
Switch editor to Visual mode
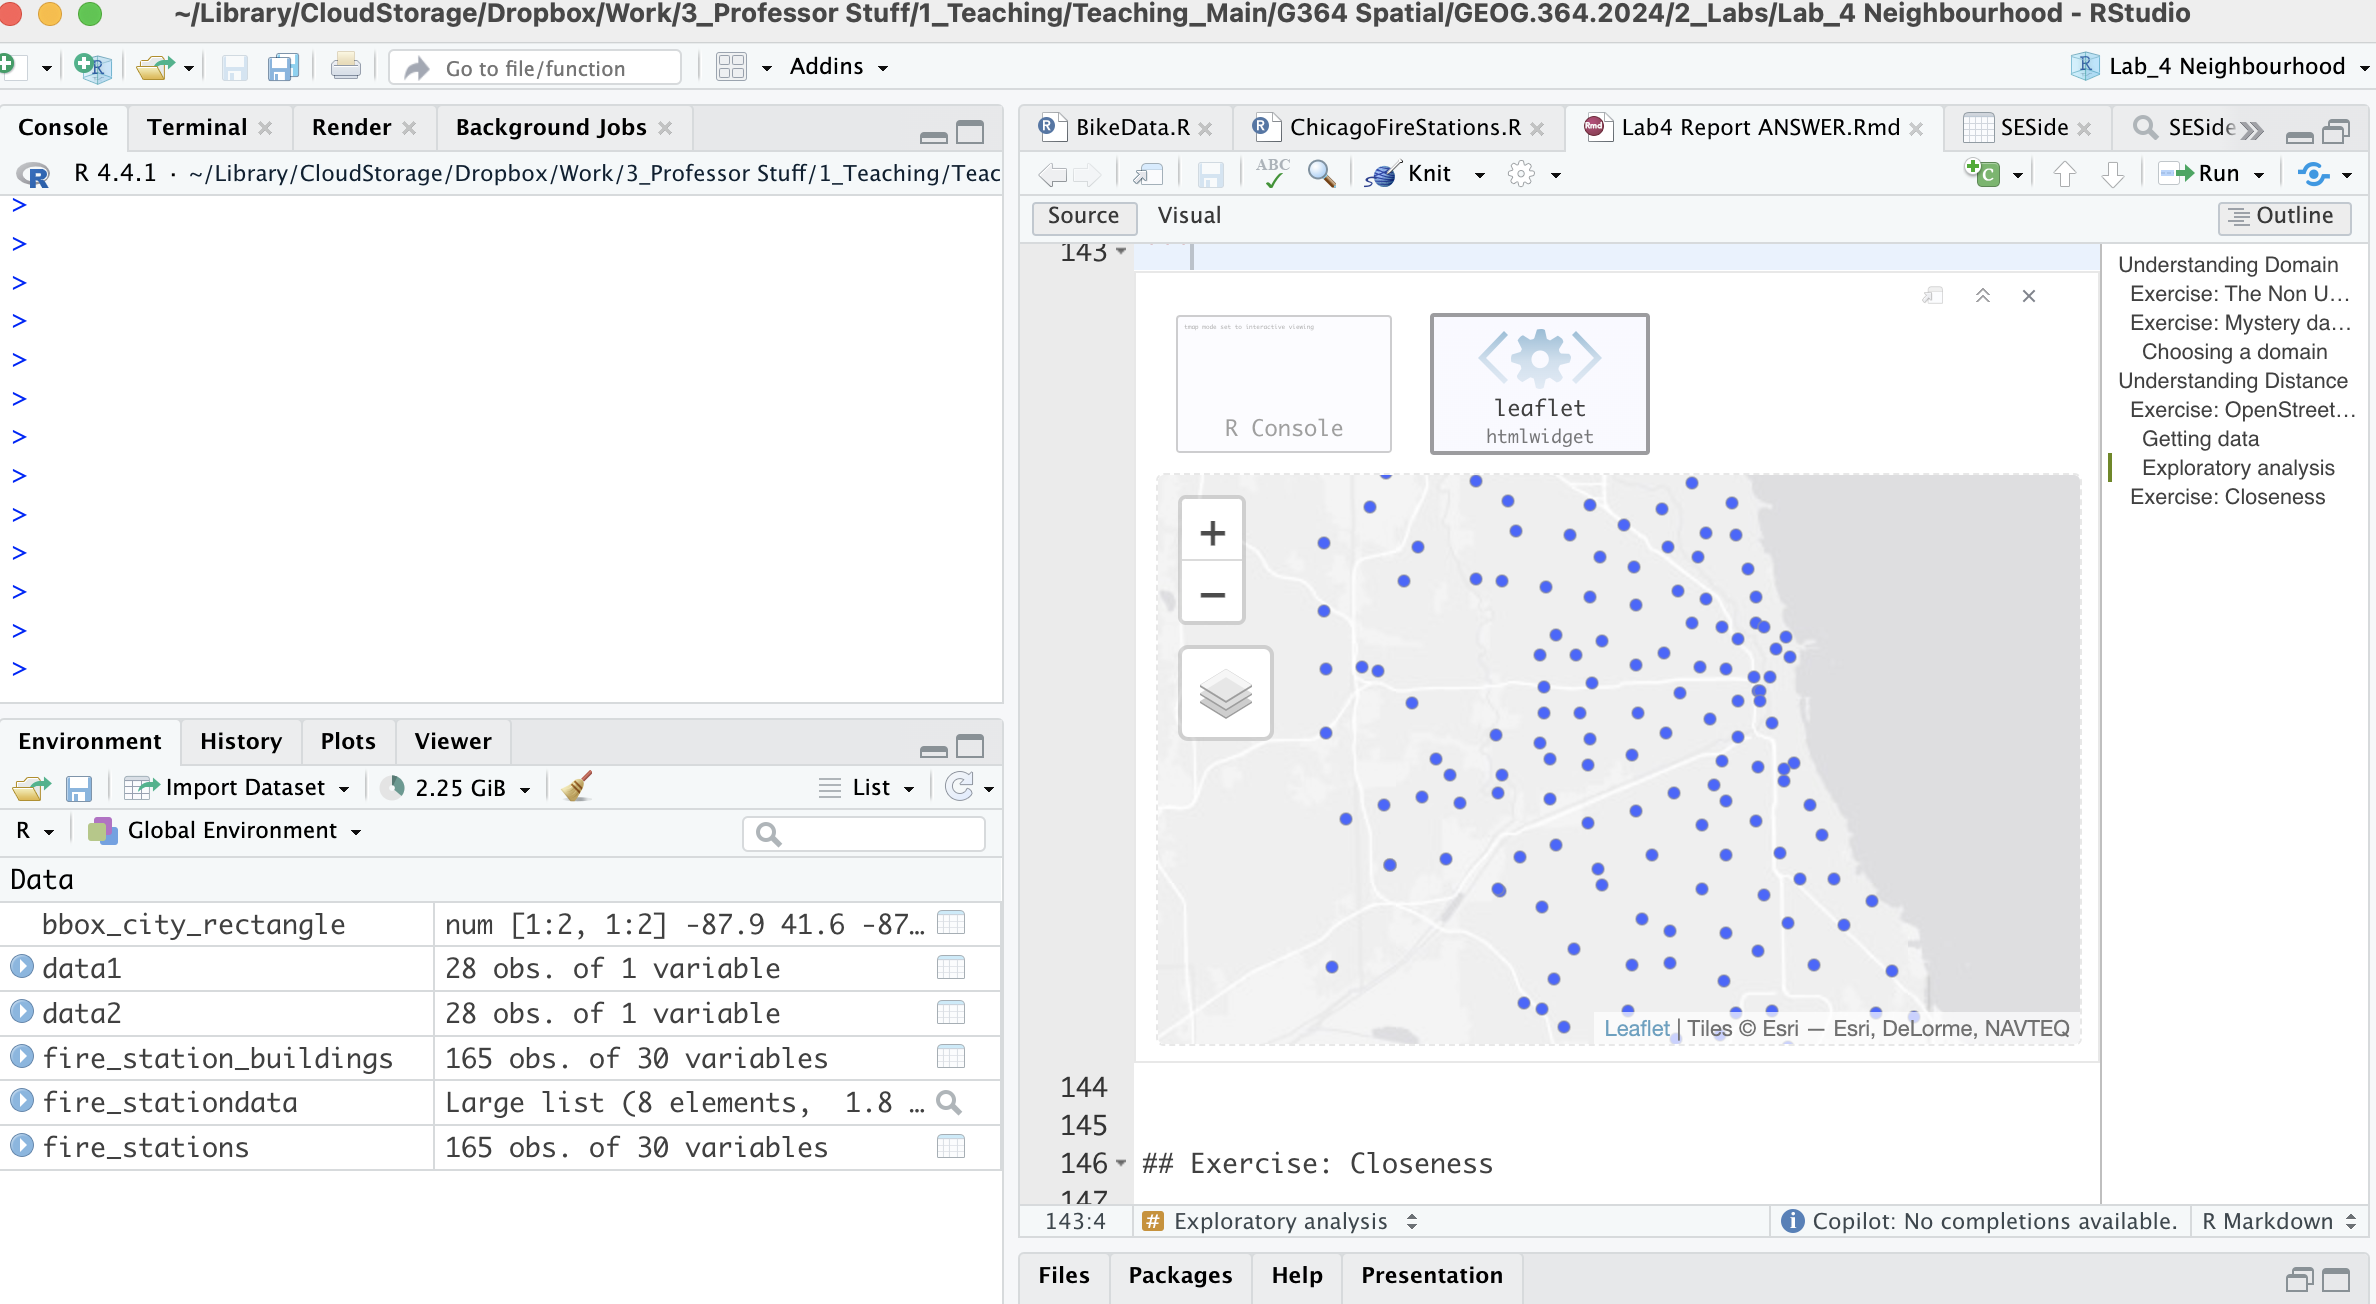click(1188, 216)
